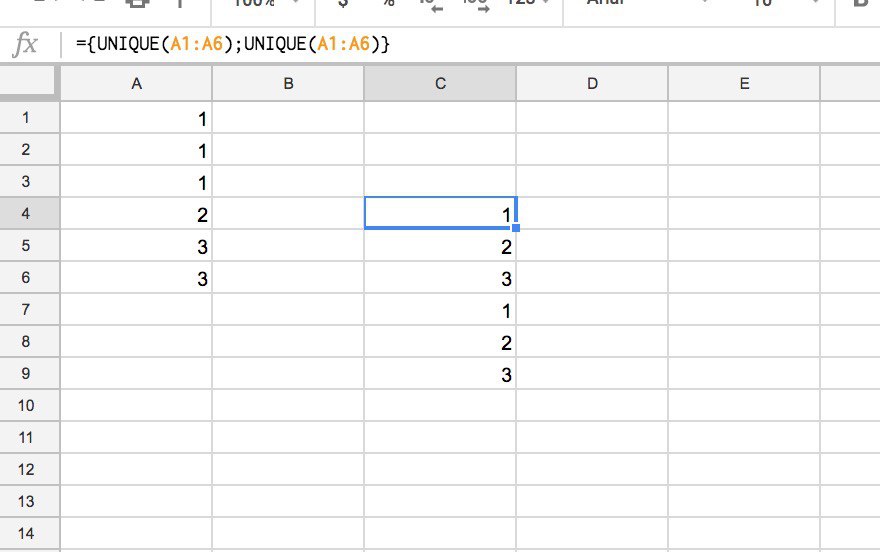Select the row 7 header
This screenshot has height=552, width=880.
point(26,310)
